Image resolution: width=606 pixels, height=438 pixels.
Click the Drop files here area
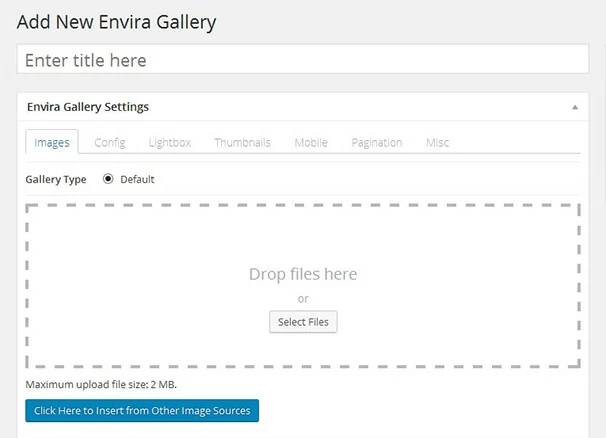click(303, 286)
